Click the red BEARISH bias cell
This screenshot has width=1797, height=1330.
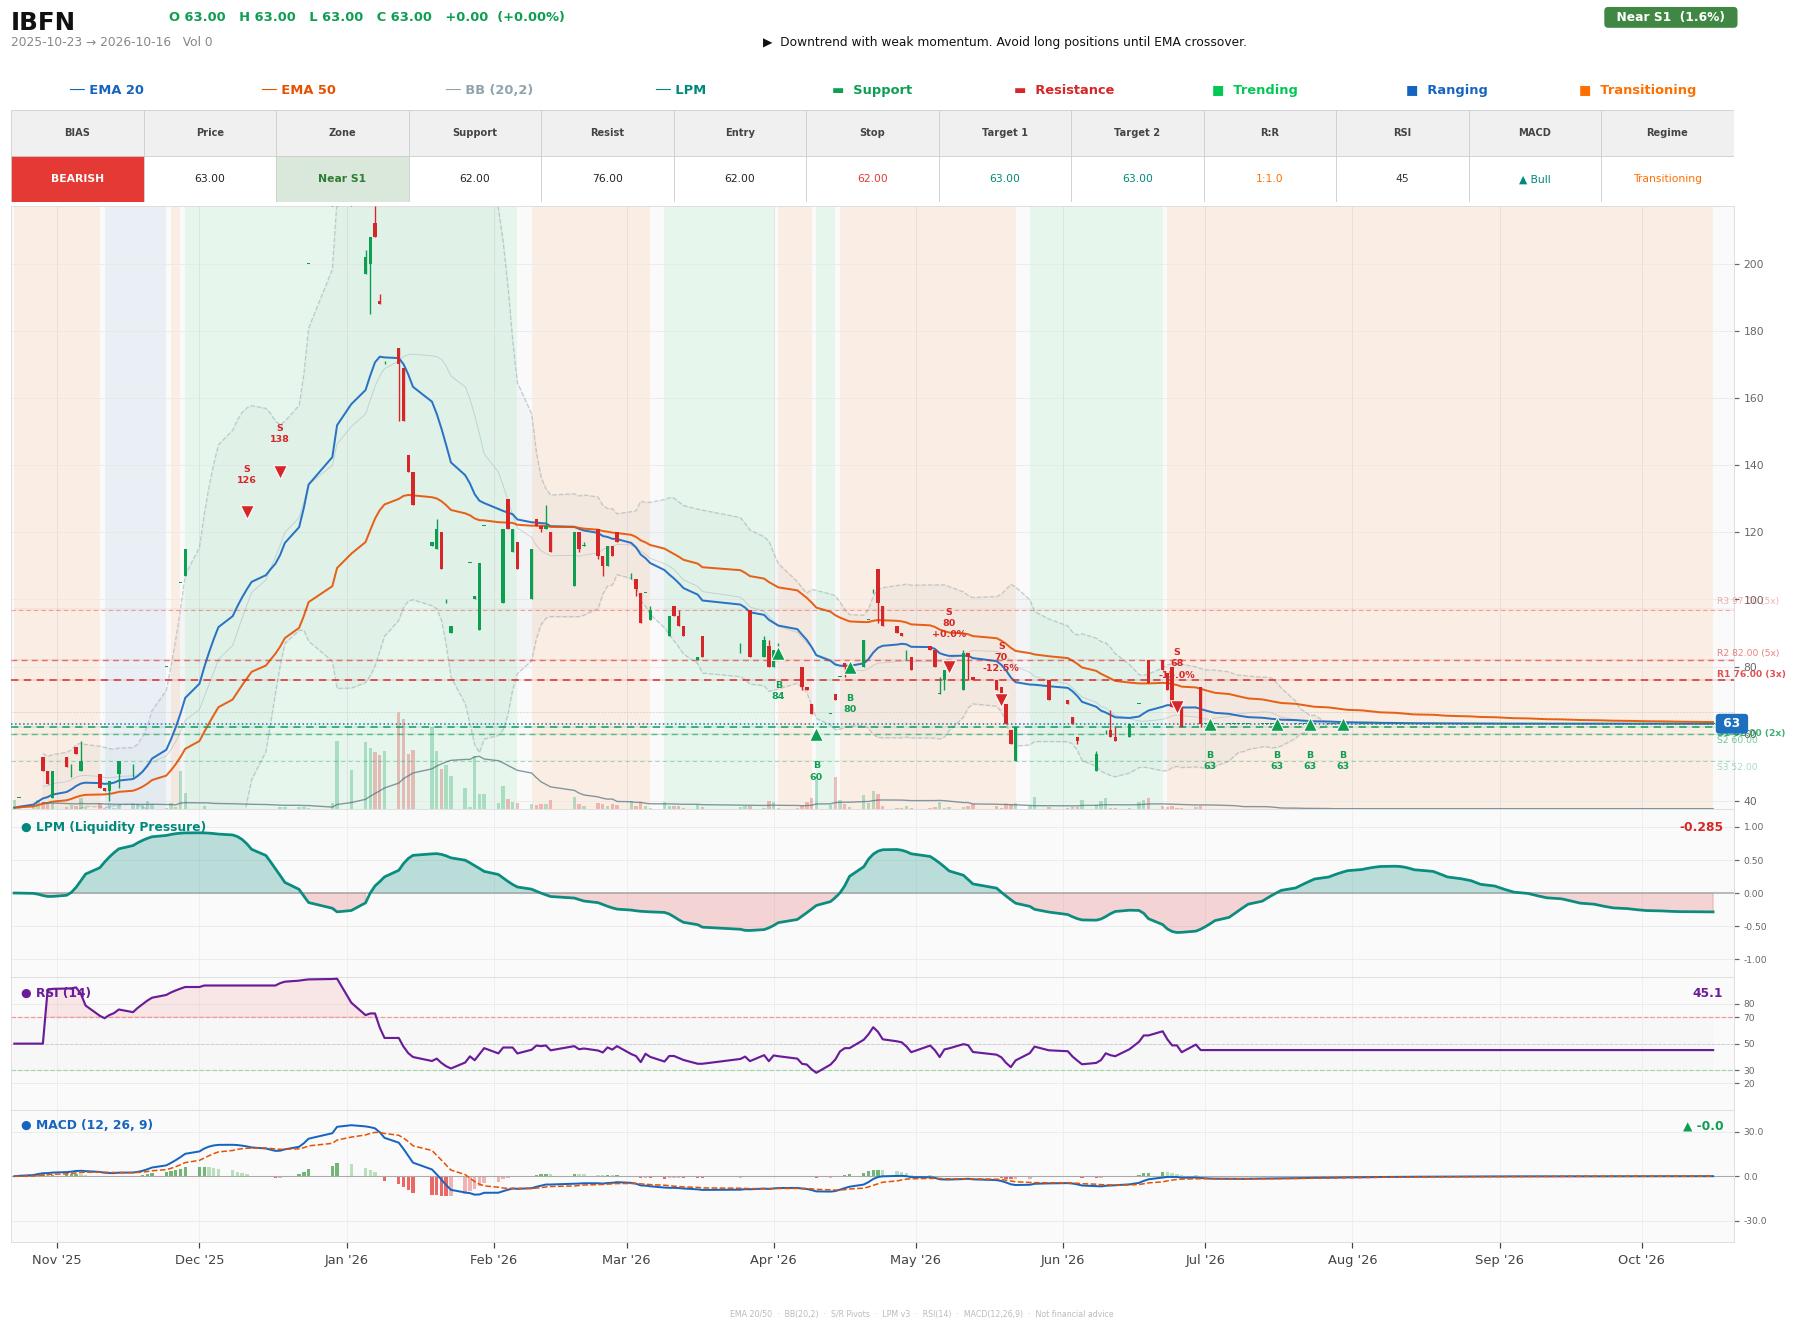[77, 179]
